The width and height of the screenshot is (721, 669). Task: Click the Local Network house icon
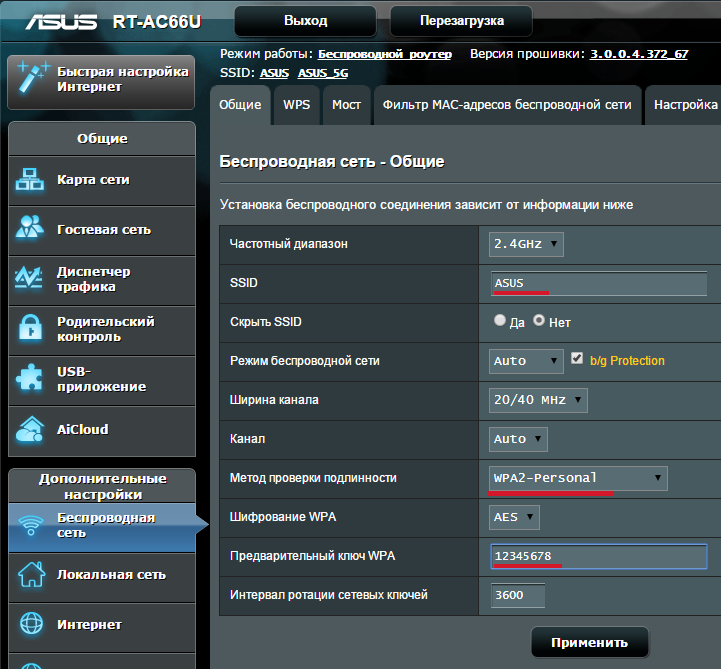pyautogui.click(x=31, y=574)
